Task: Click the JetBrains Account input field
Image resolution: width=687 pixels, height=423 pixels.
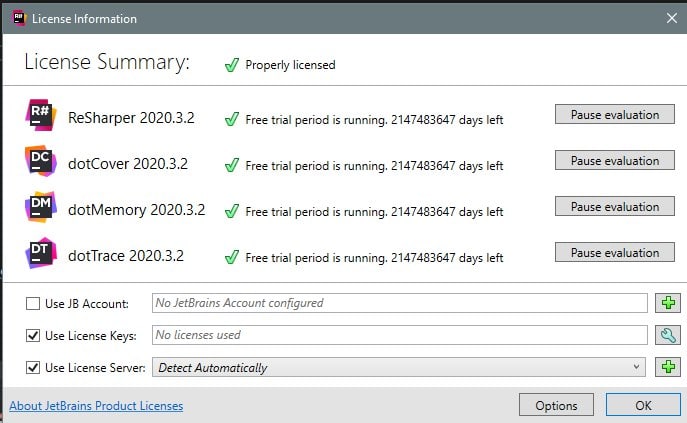Action: (400, 303)
